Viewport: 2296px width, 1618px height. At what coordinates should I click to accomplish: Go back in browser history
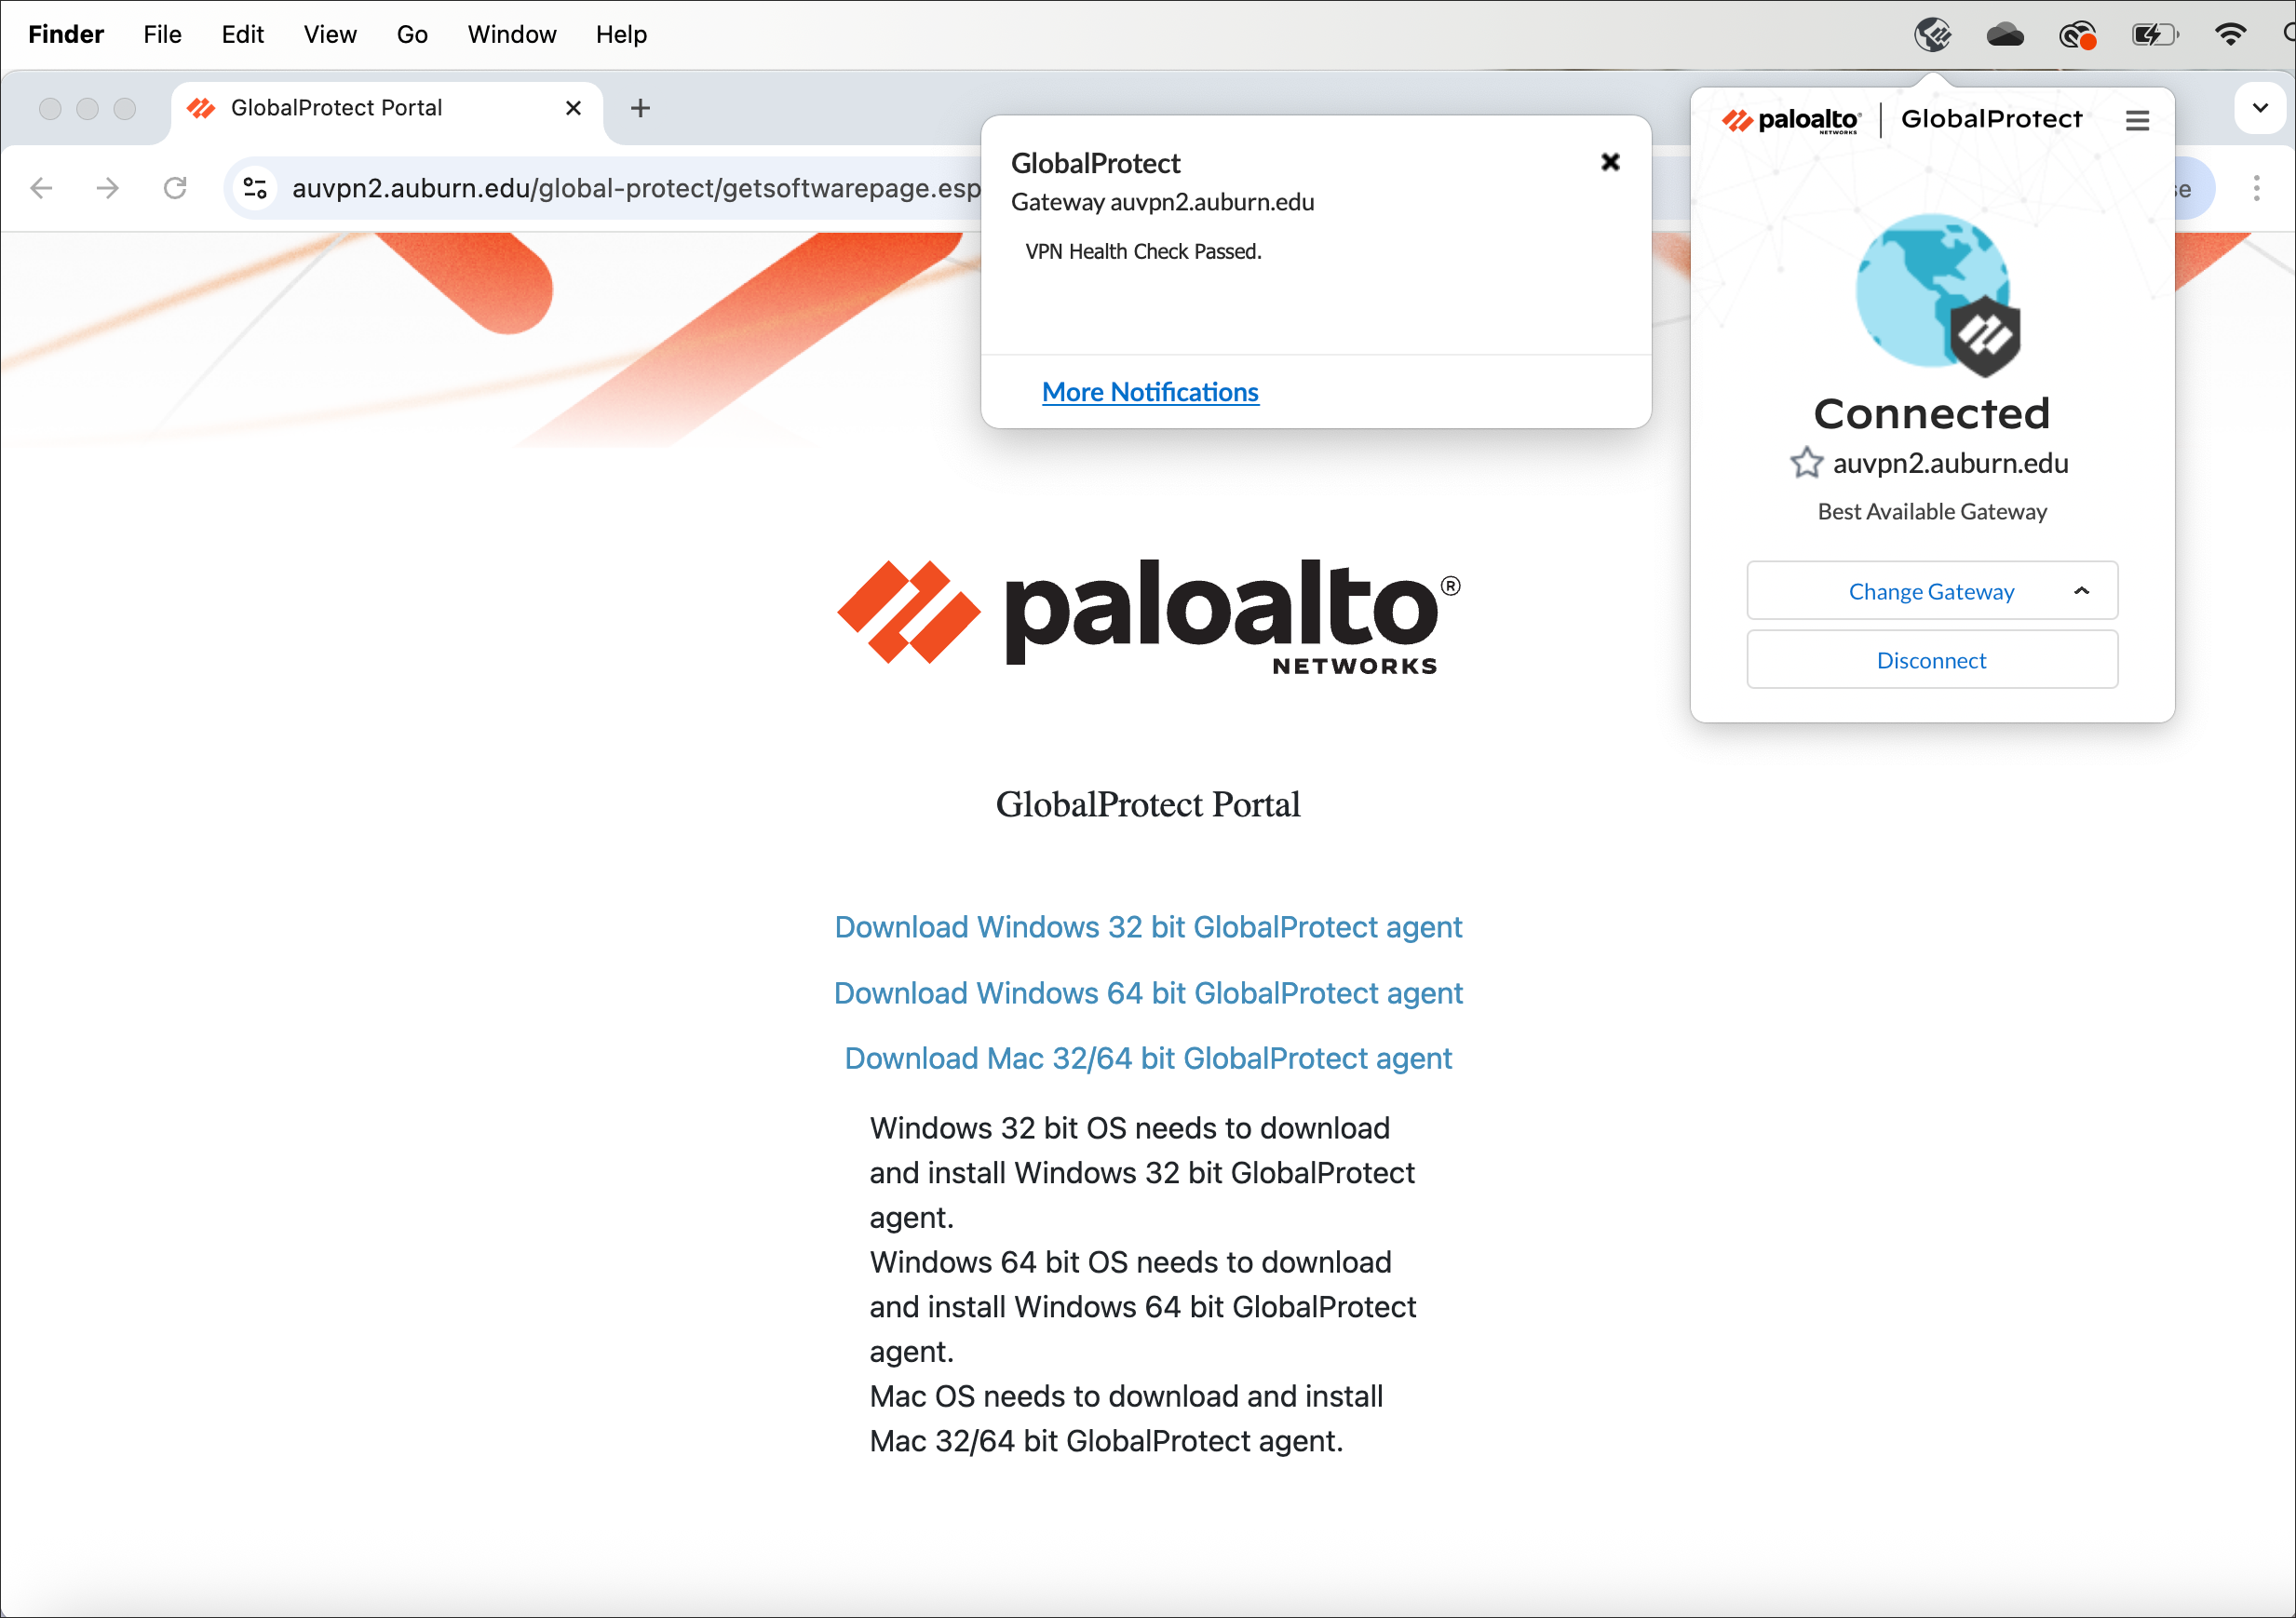tap(41, 188)
